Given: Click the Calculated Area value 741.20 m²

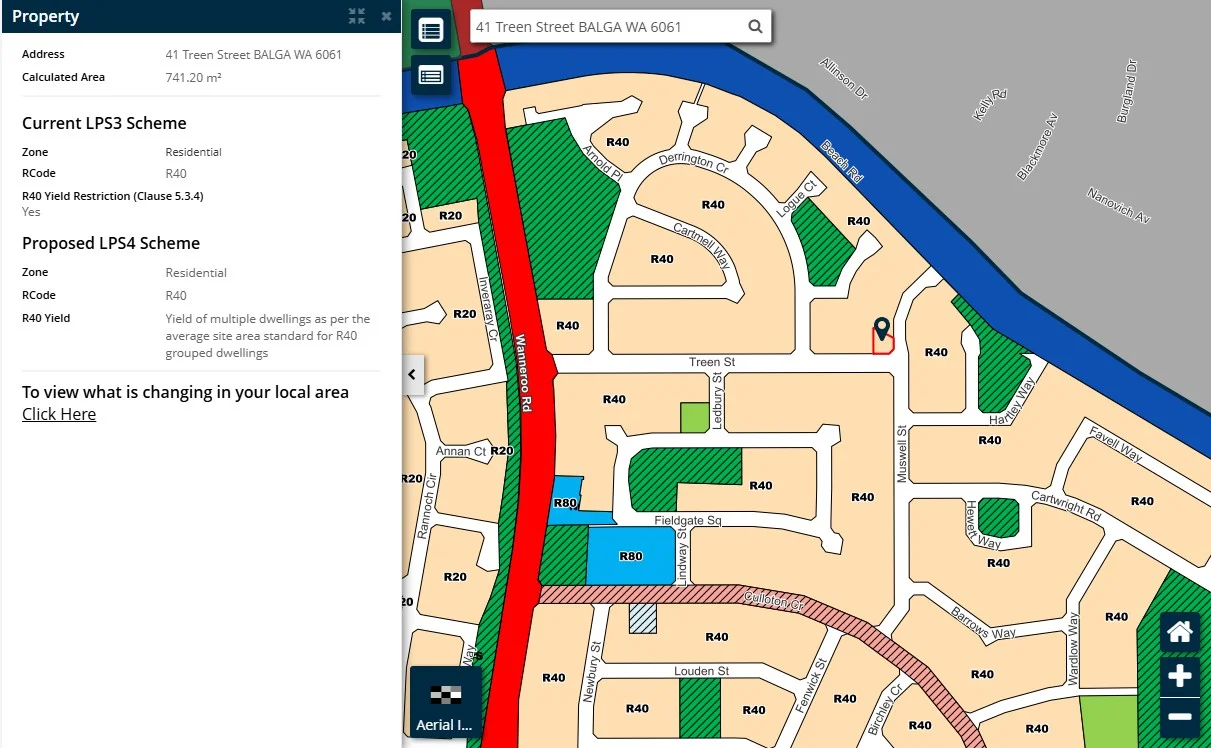Looking at the screenshot, I should click(x=193, y=77).
